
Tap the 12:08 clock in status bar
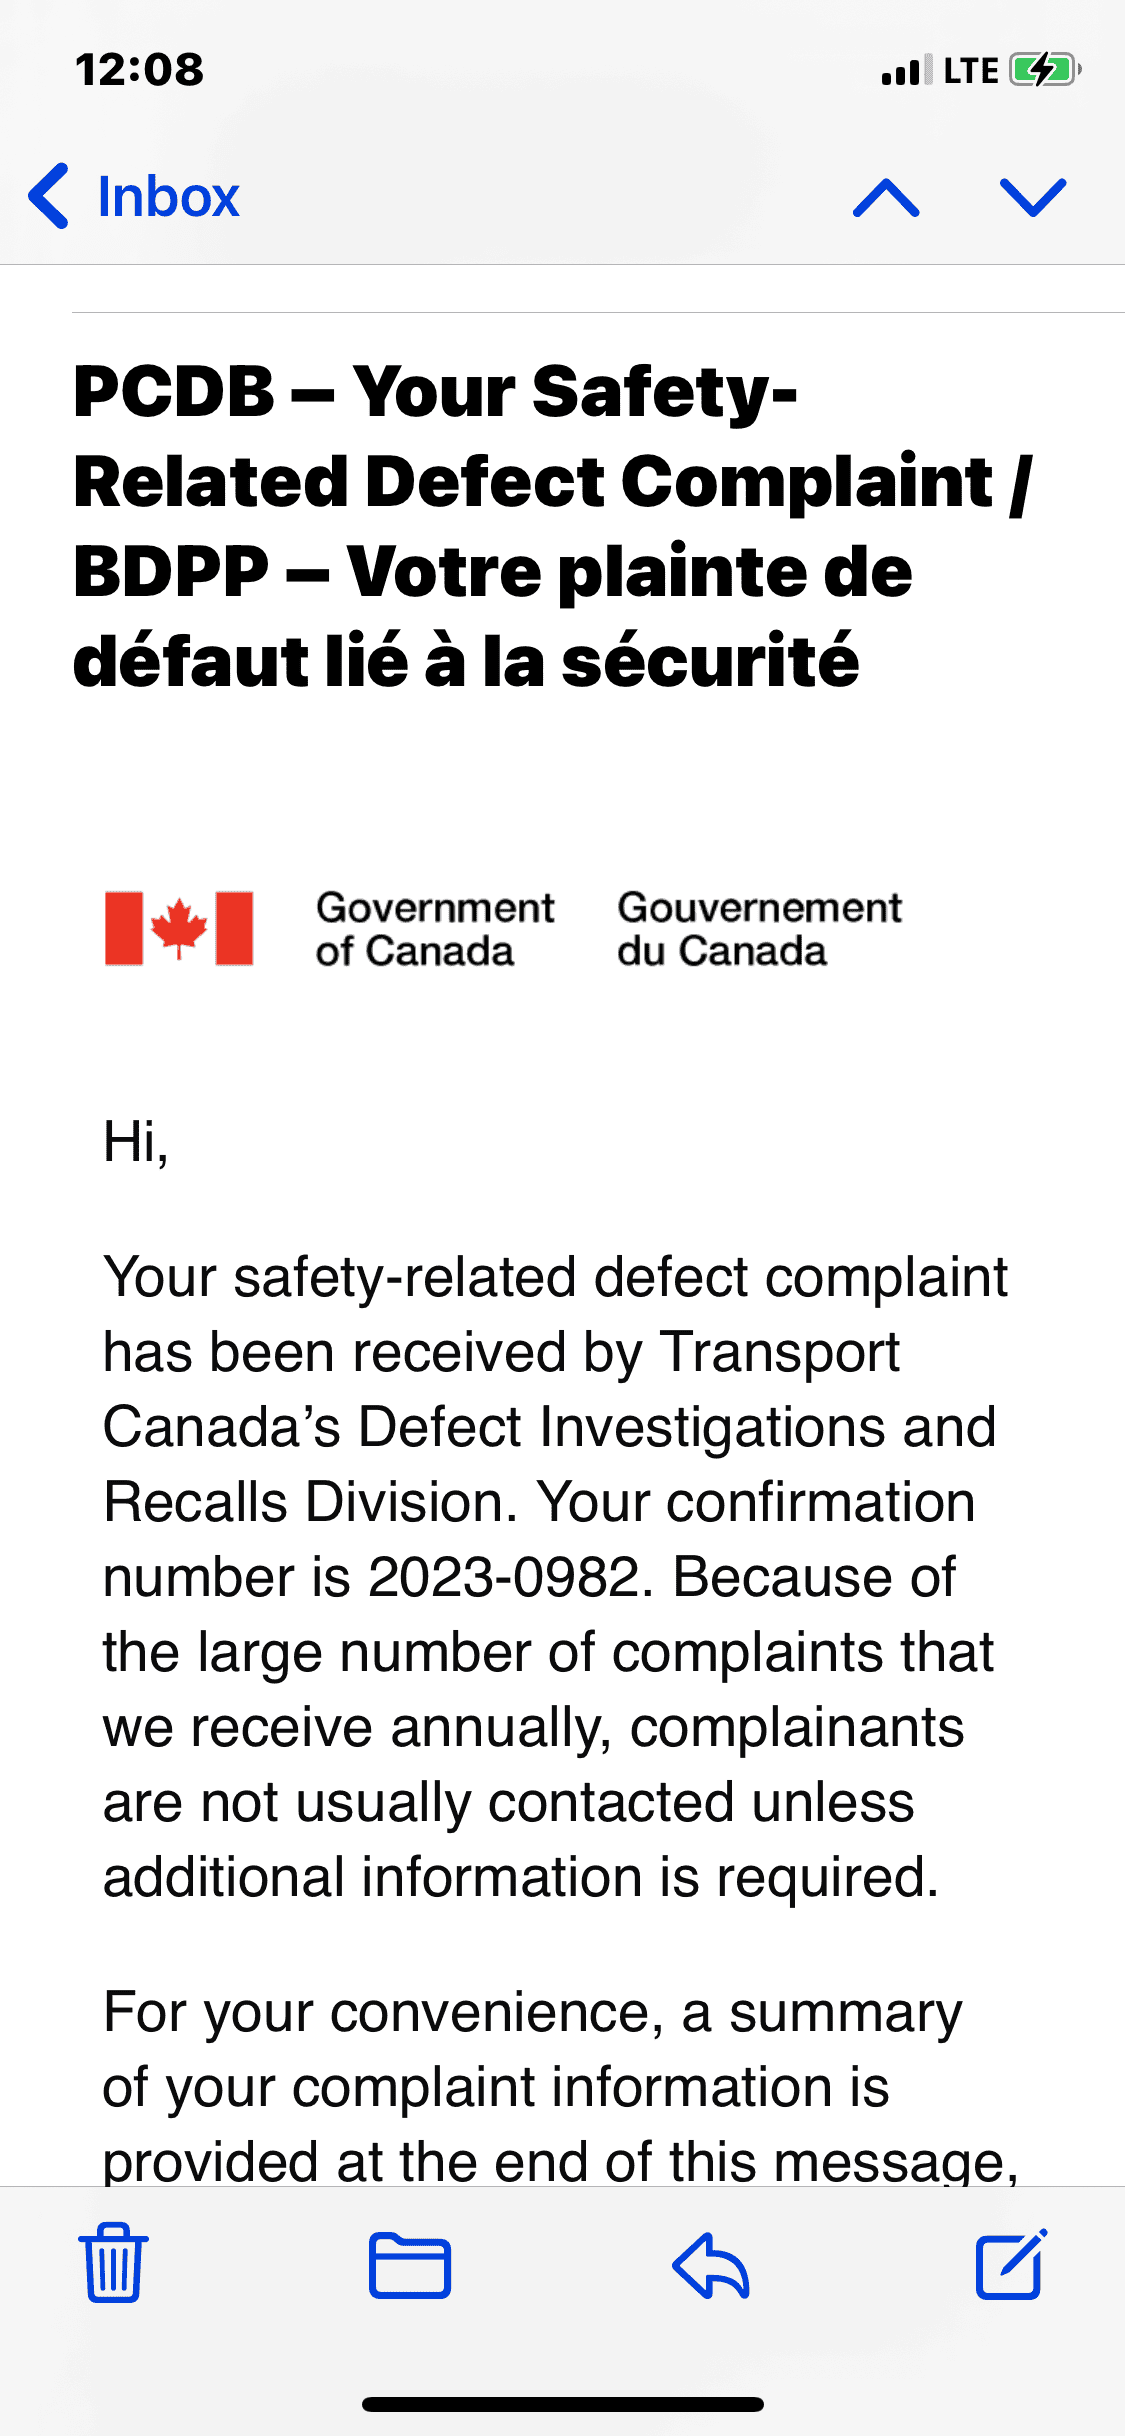click(140, 70)
